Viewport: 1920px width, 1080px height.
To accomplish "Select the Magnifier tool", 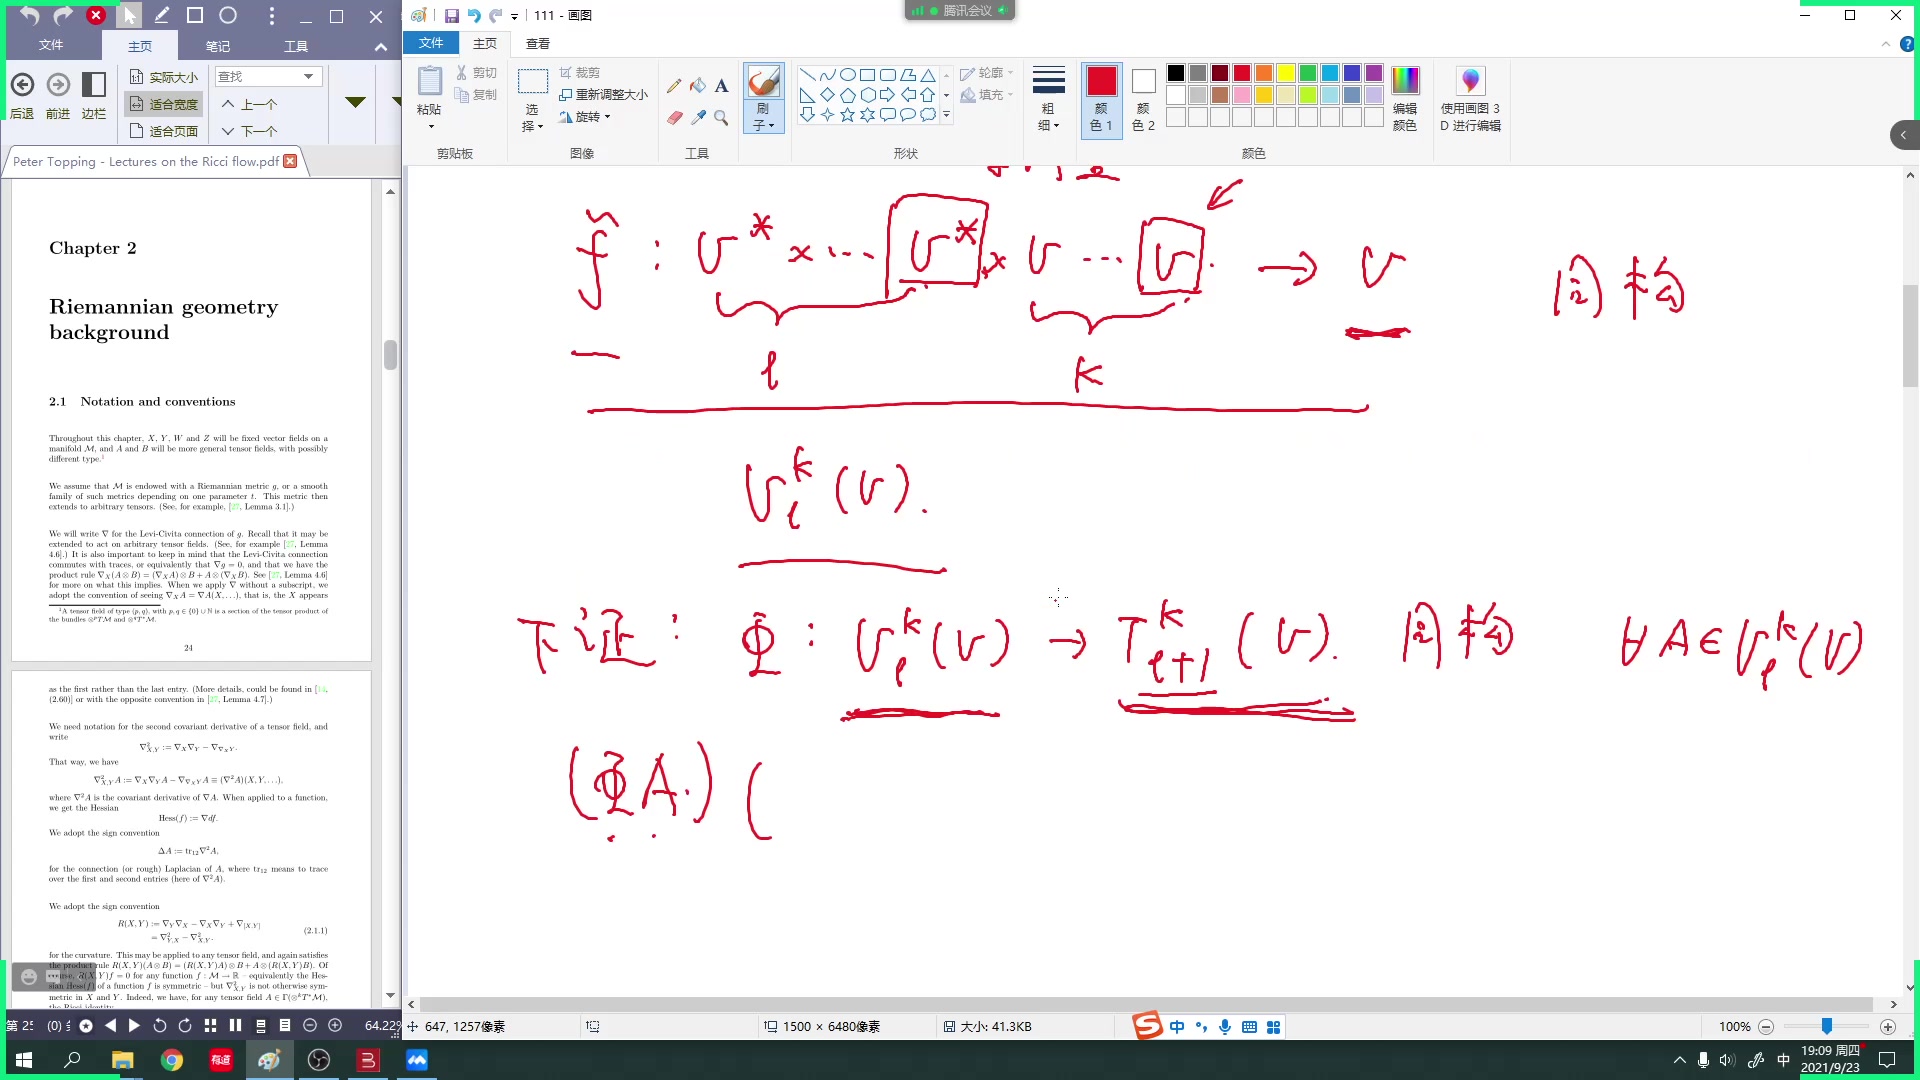I will pyautogui.click(x=722, y=118).
